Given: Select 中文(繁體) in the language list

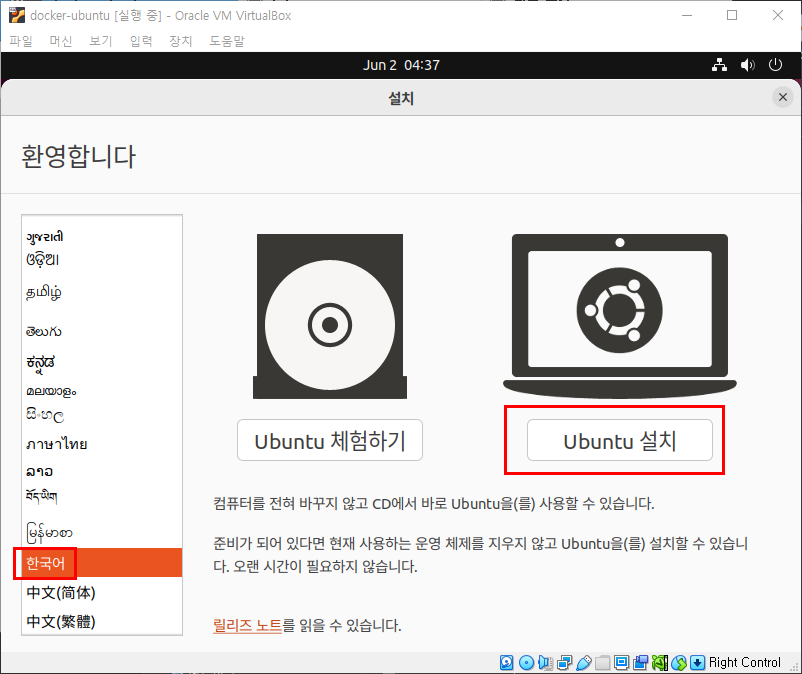Looking at the screenshot, I should click(x=102, y=621).
